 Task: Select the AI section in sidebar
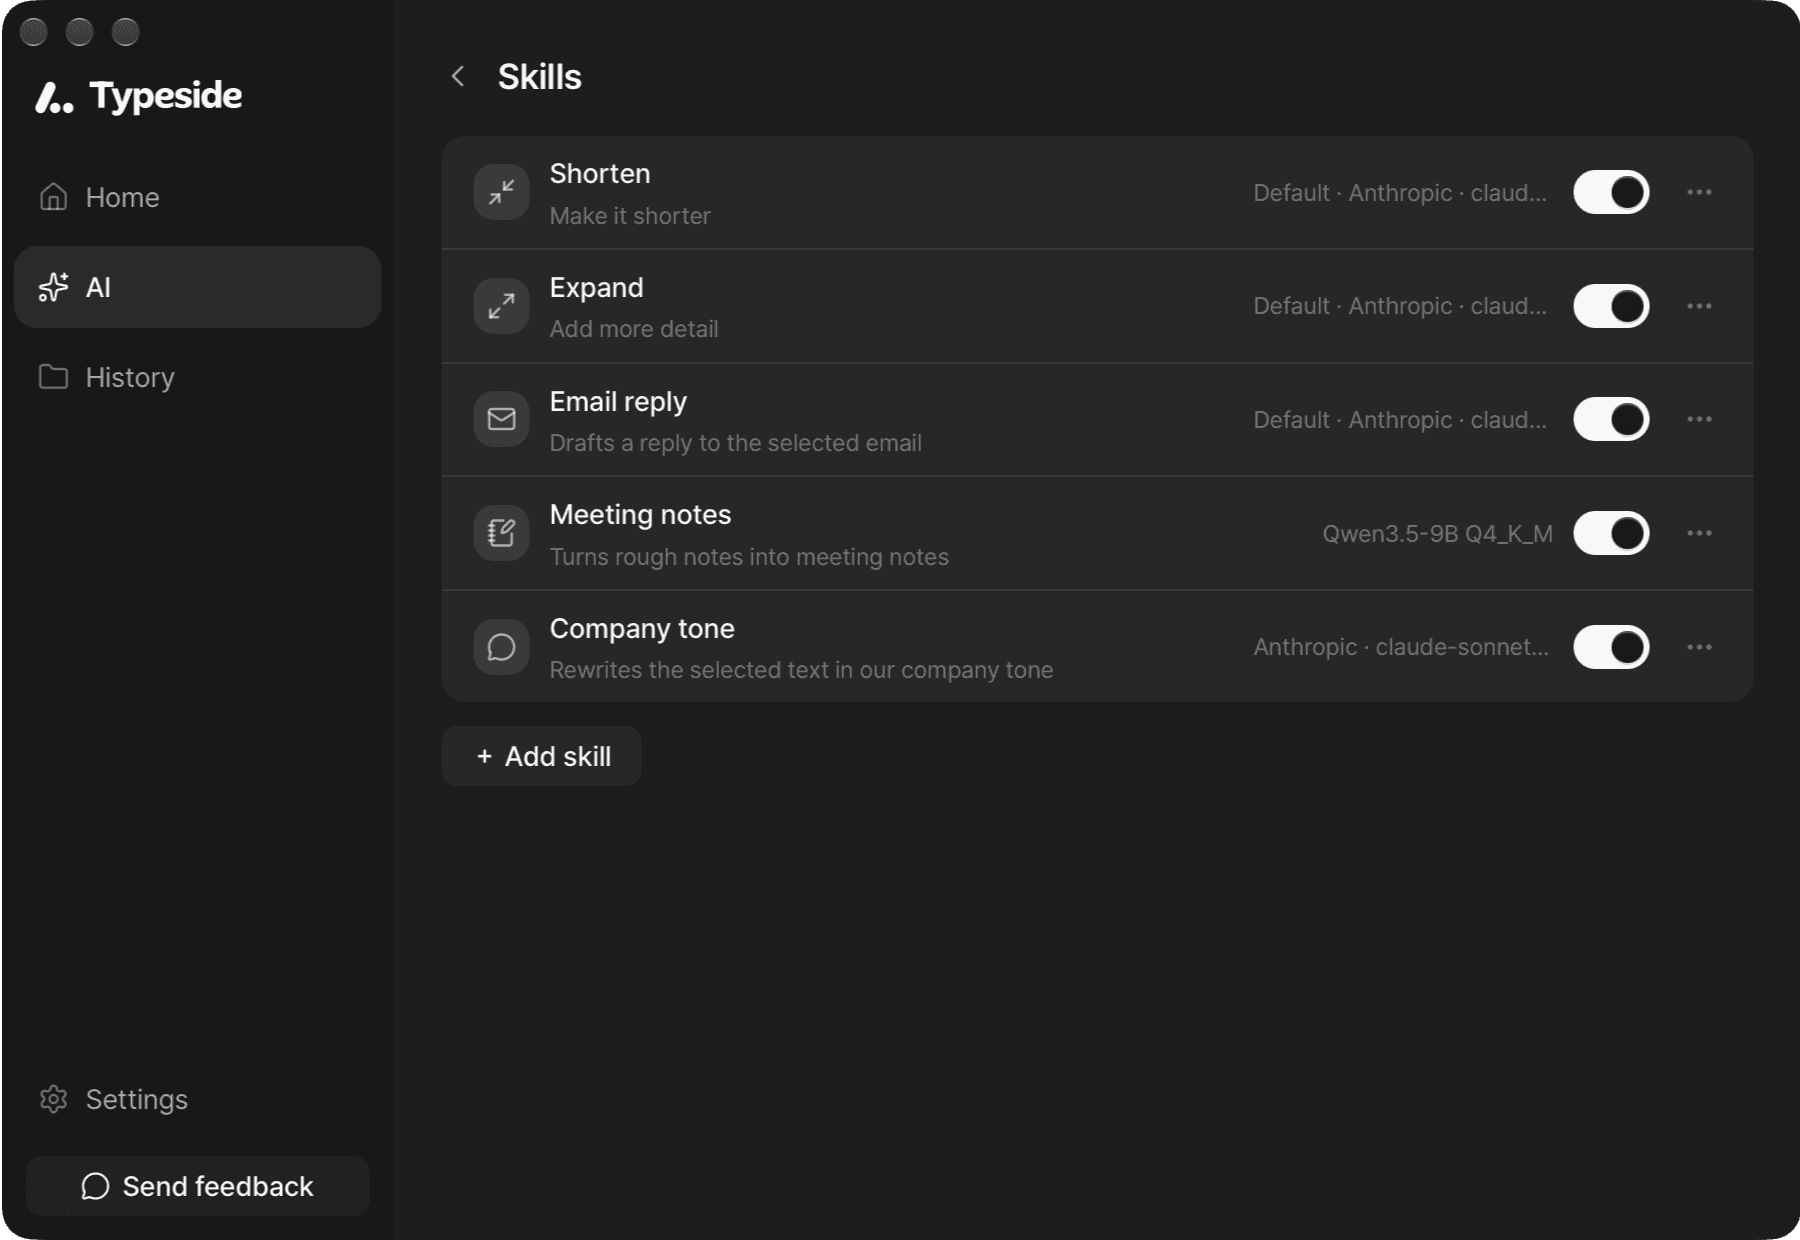tap(198, 287)
